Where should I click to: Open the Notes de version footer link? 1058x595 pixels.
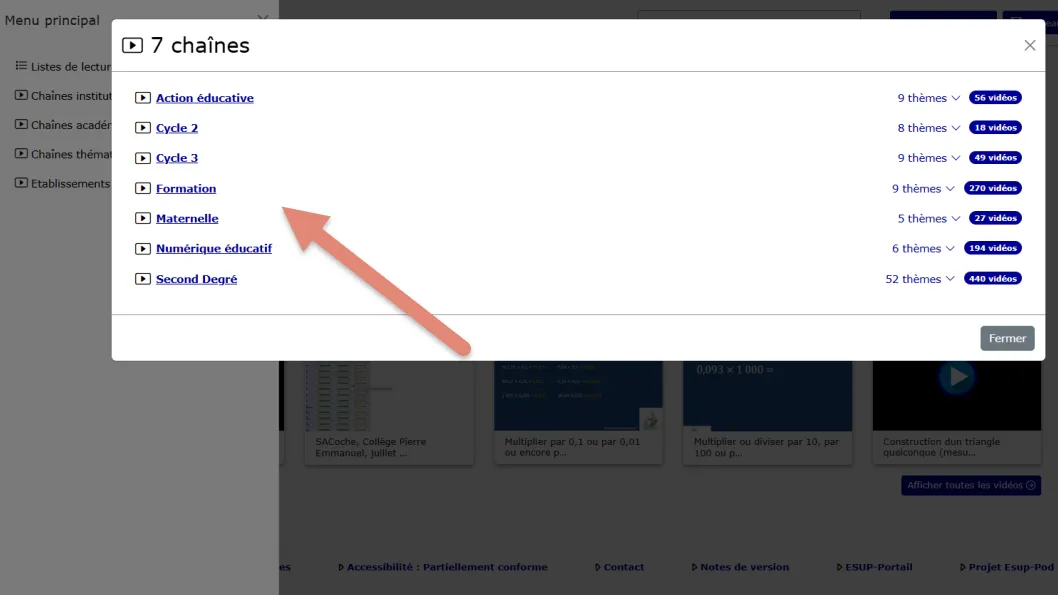tap(740, 567)
